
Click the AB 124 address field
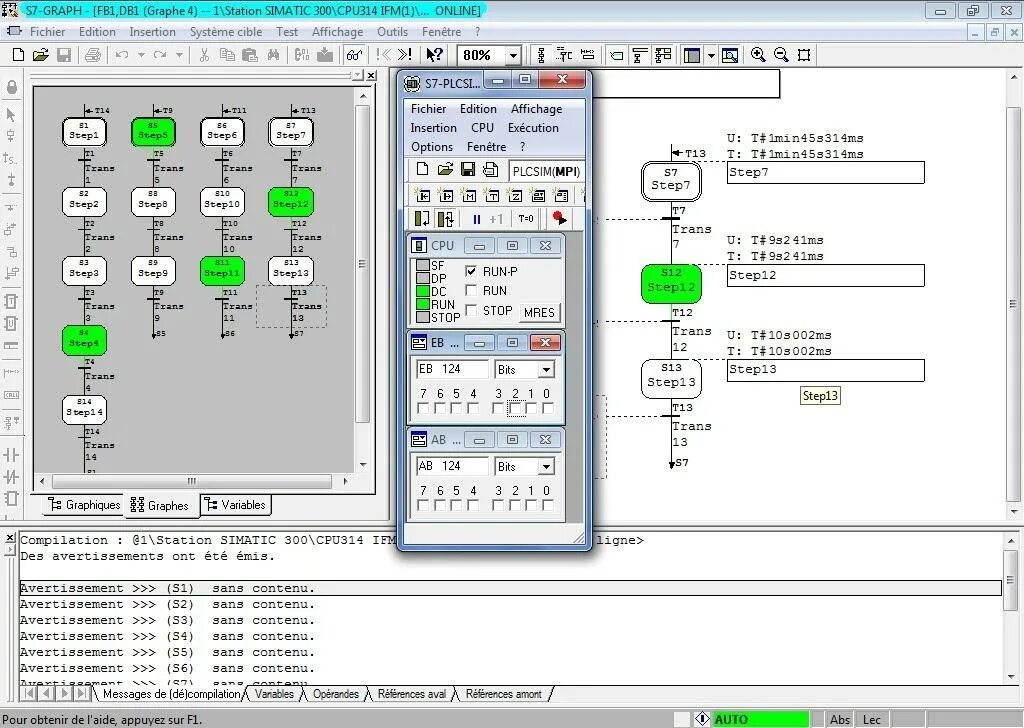pyautogui.click(x=452, y=466)
